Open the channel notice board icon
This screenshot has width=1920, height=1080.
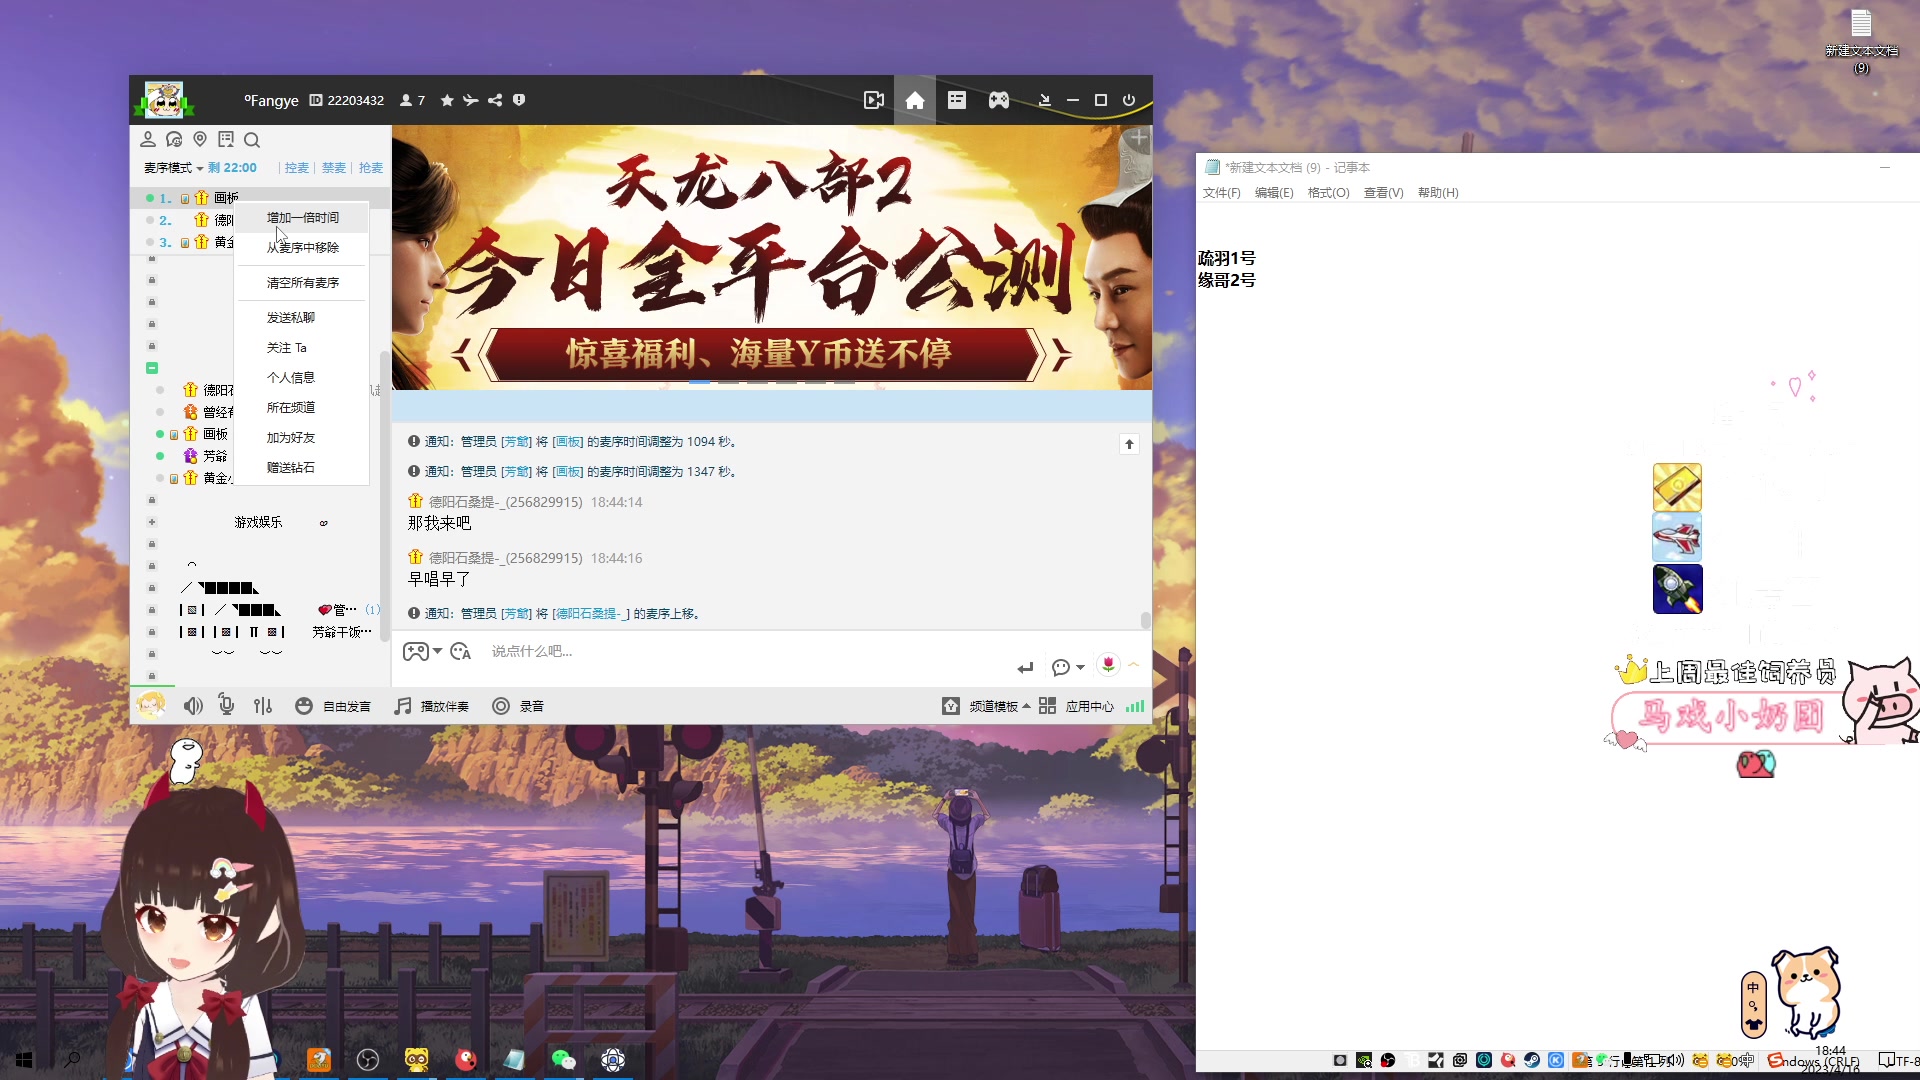point(226,140)
